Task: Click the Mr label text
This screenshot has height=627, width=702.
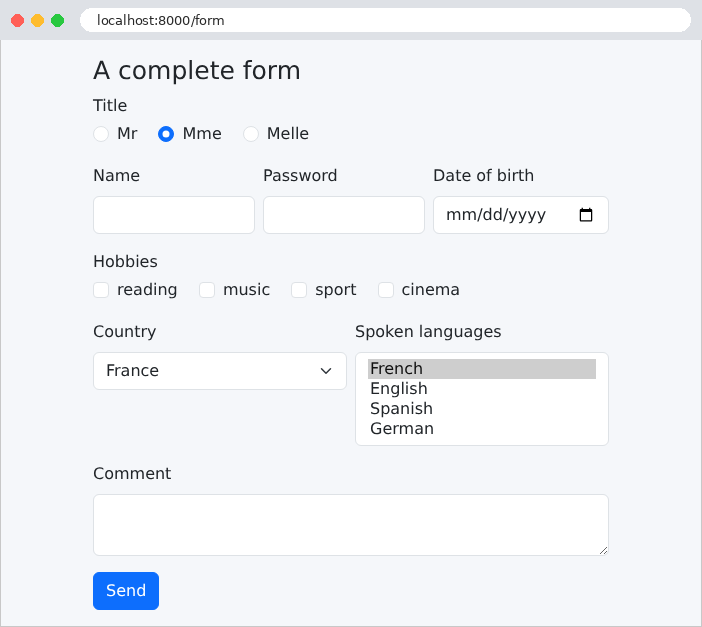Action: coord(127,133)
